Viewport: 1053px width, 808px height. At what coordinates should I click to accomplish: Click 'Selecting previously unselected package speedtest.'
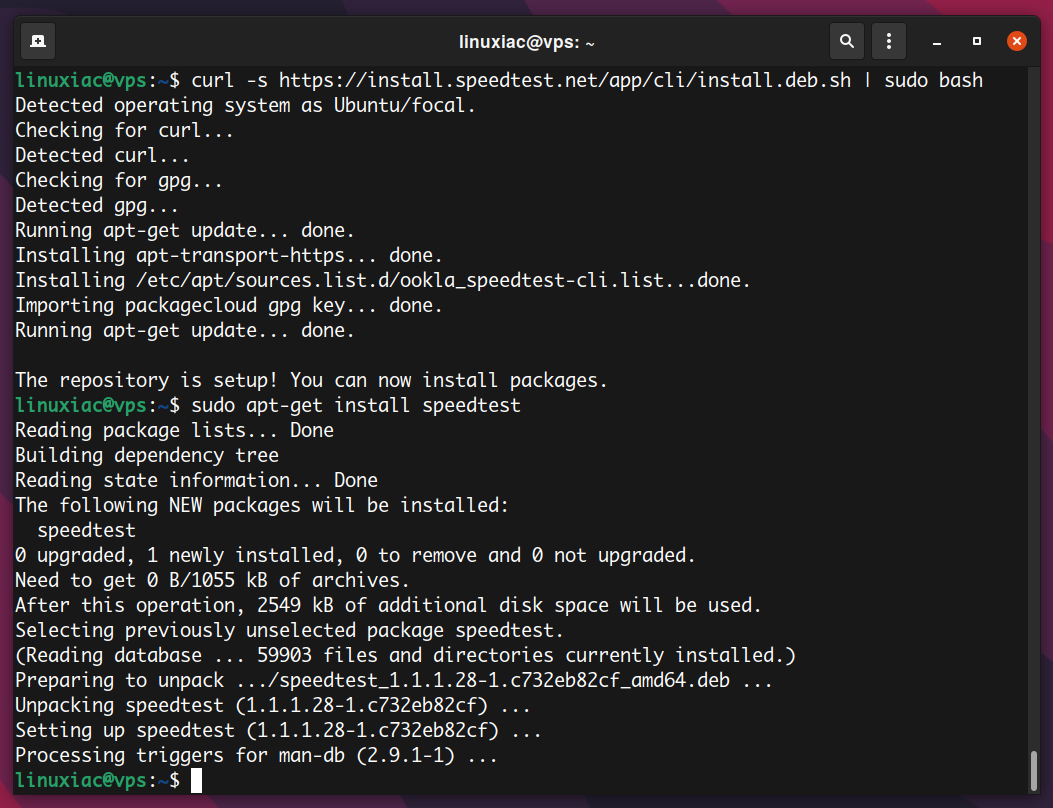289,631
